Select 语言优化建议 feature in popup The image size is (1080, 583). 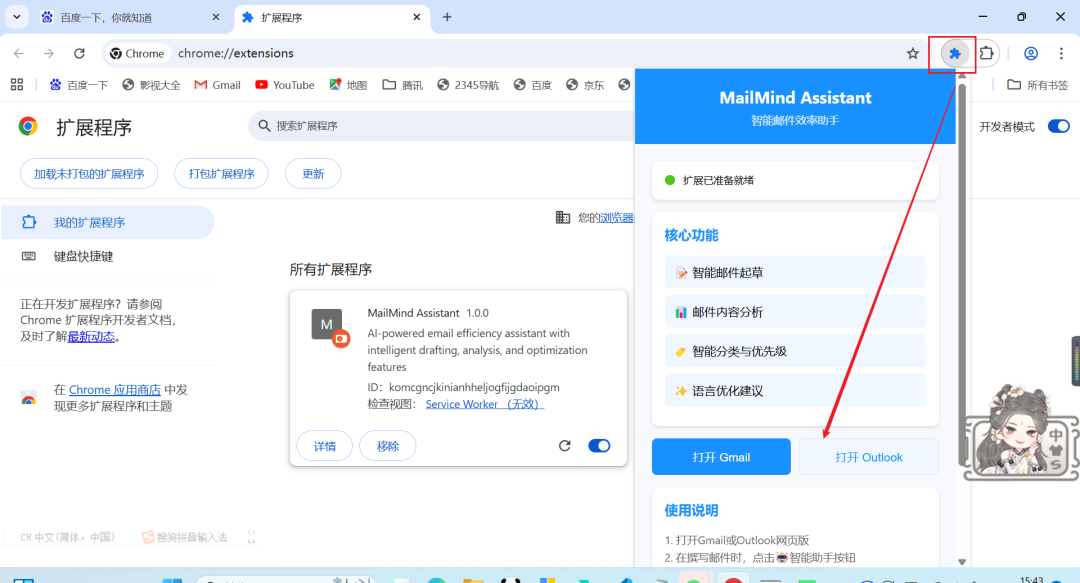tap(795, 391)
